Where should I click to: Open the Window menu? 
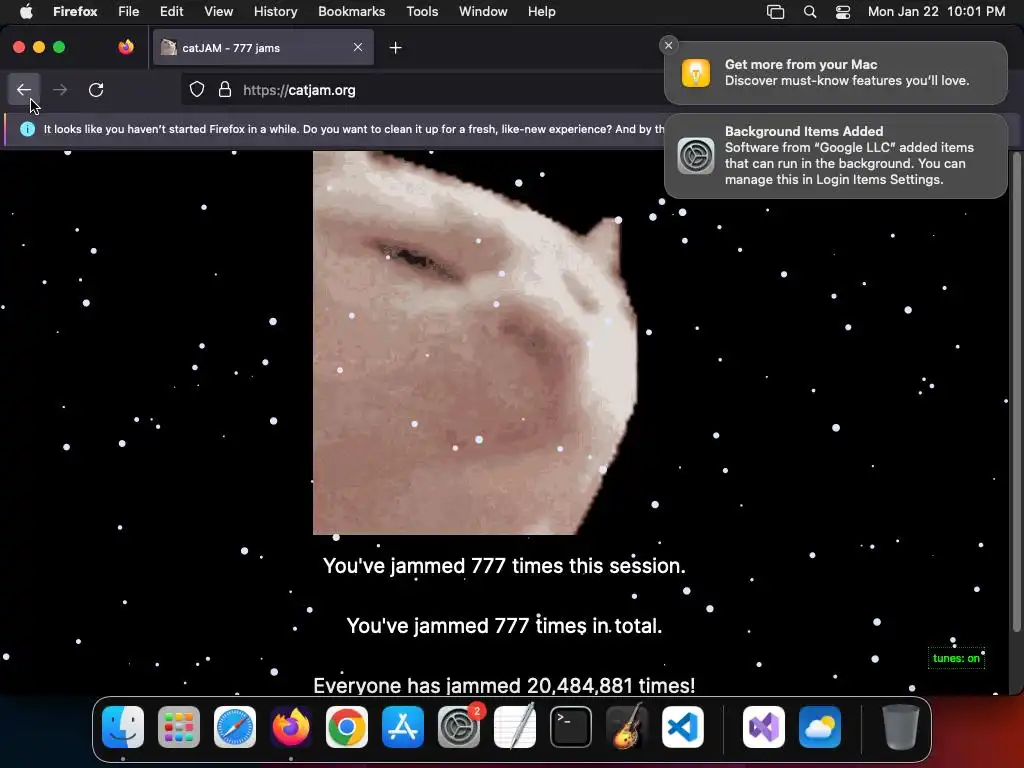483,11
